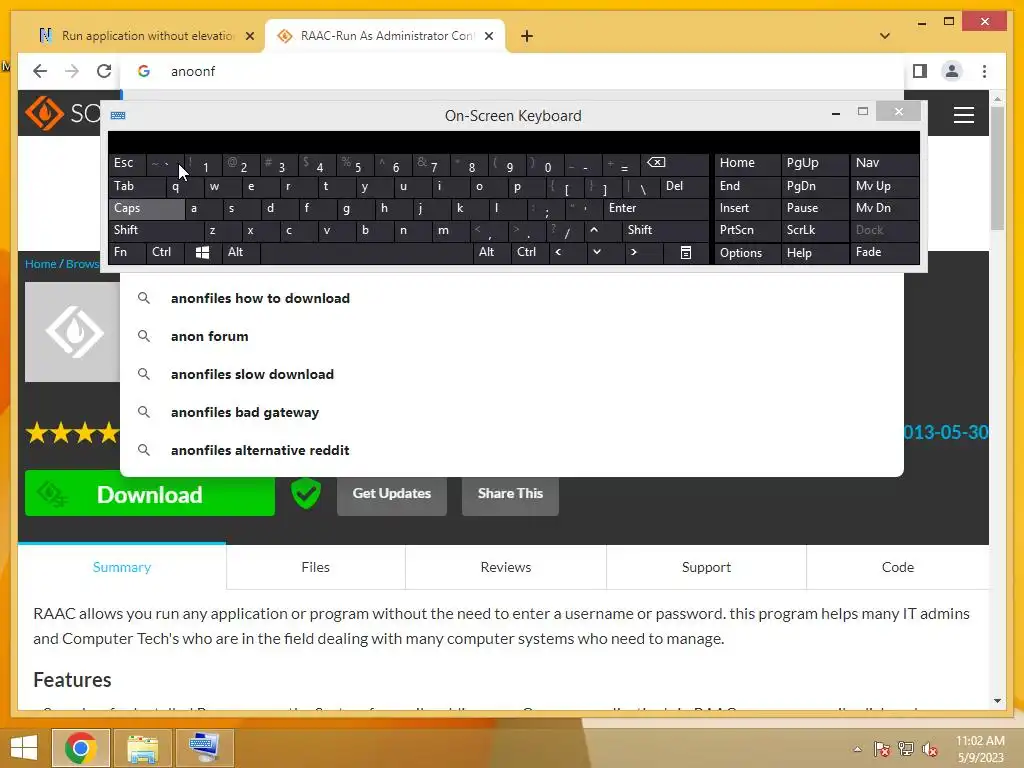Open a new browser tab

(x=527, y=36)
